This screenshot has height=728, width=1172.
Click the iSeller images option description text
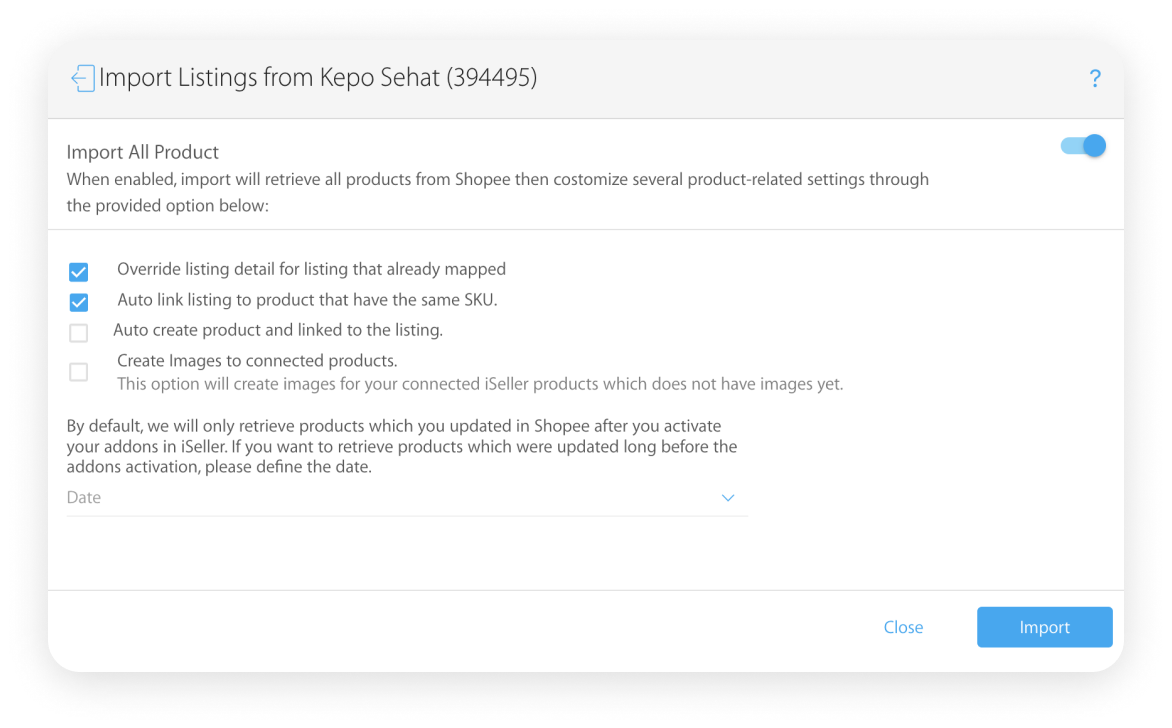coord(480,384)
